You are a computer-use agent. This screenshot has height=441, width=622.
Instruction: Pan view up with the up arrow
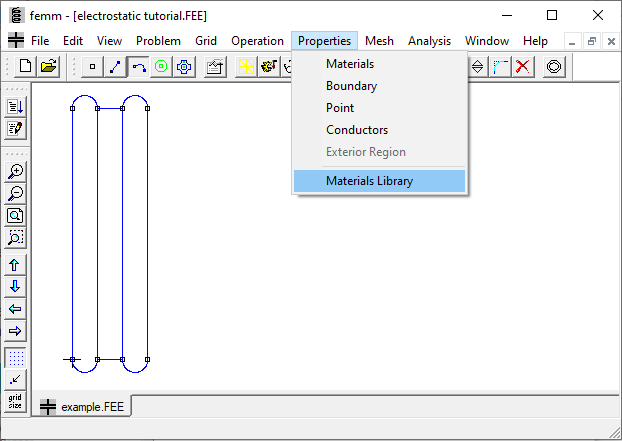click(16, 265)
